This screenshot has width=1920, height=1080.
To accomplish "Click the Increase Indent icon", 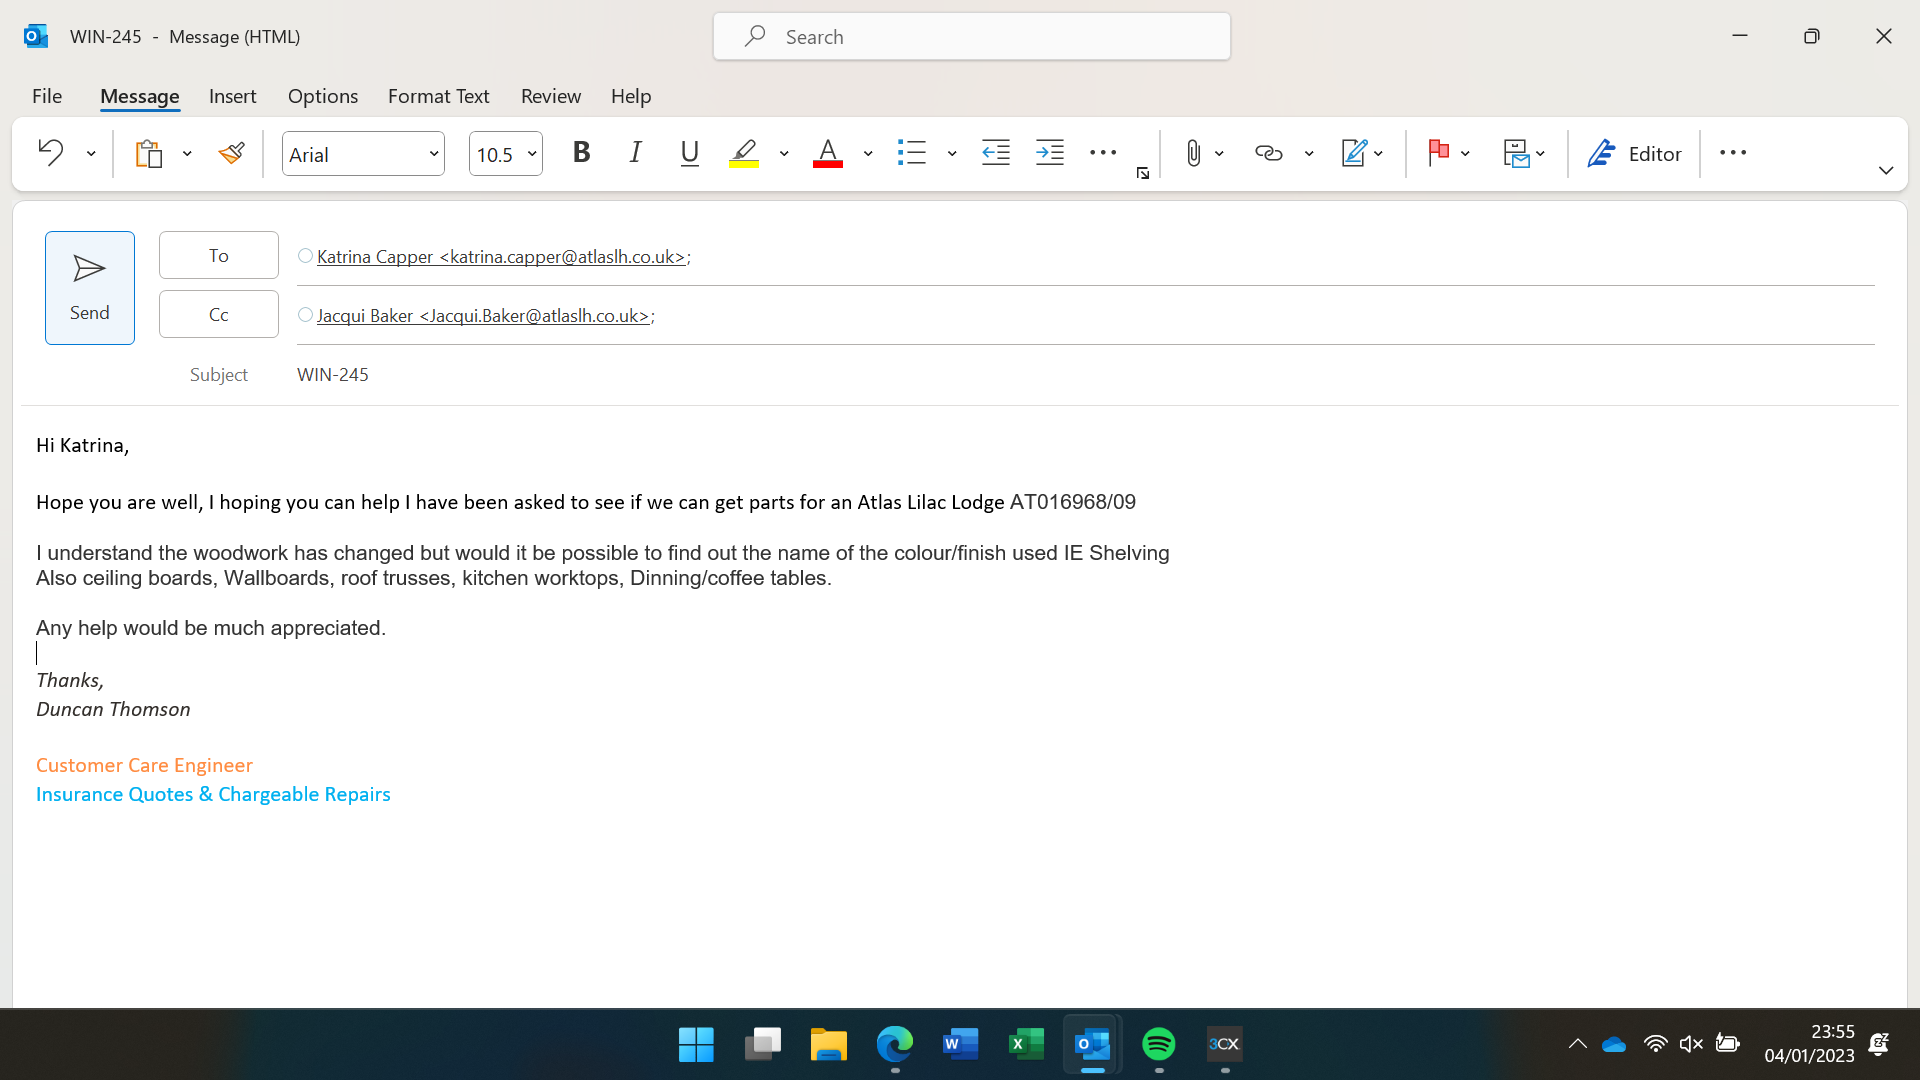I will [1049, 153].
